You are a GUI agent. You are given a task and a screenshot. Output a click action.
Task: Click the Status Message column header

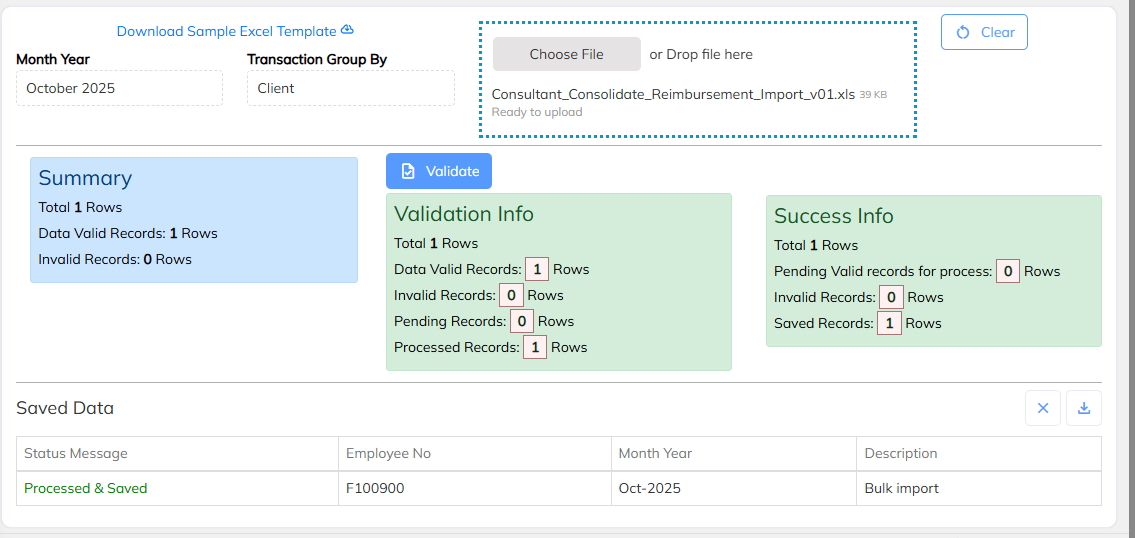click(76, 454)
